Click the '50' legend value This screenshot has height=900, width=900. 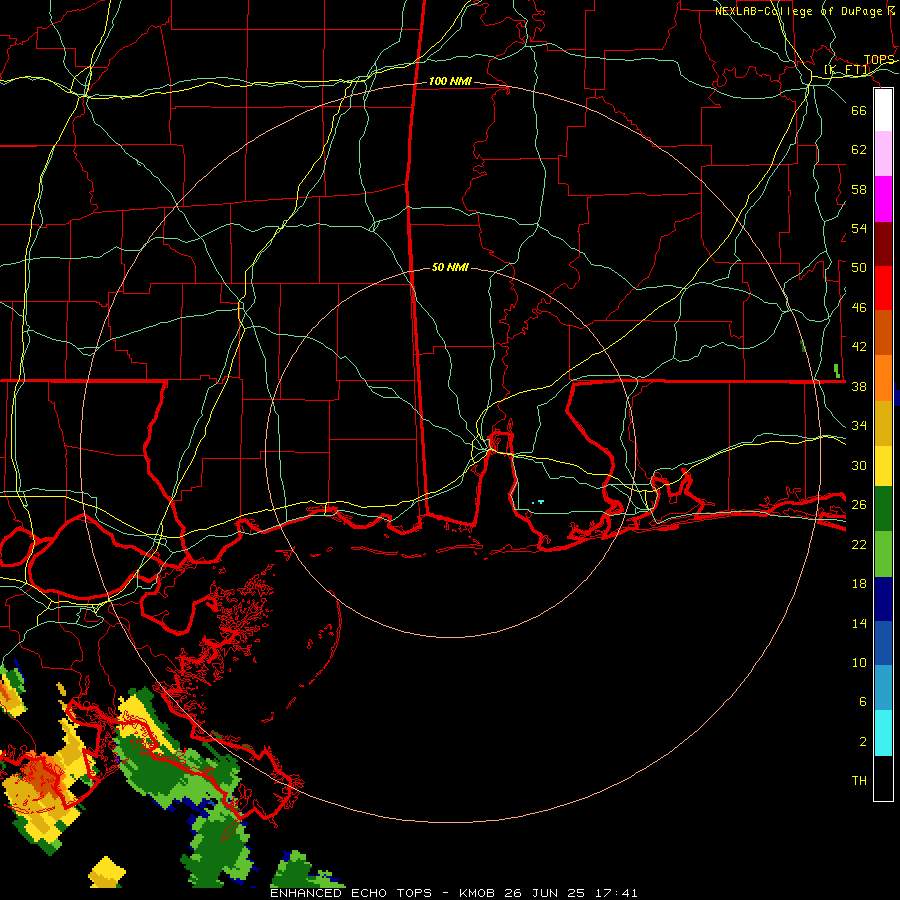(x=859, y=268)
